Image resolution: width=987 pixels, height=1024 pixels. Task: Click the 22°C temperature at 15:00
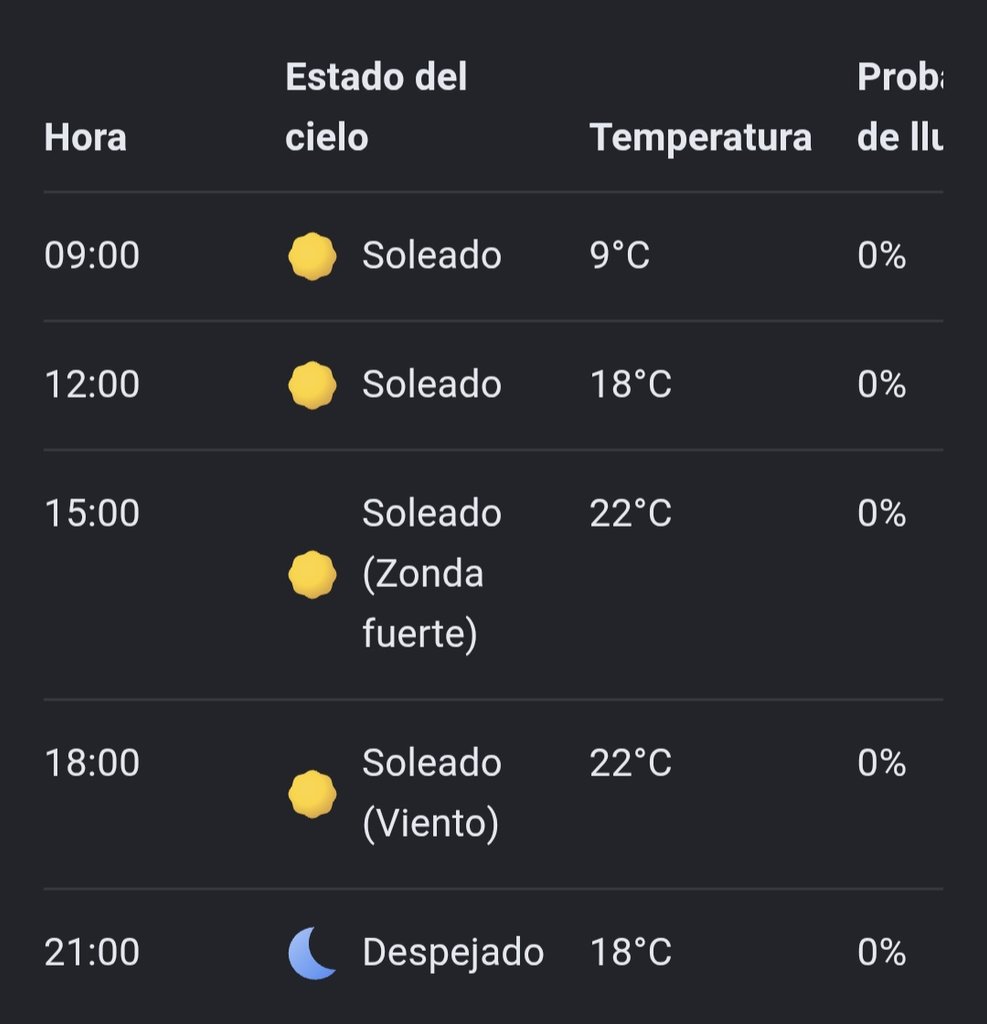pyautogui.click(x=630, y=513)
